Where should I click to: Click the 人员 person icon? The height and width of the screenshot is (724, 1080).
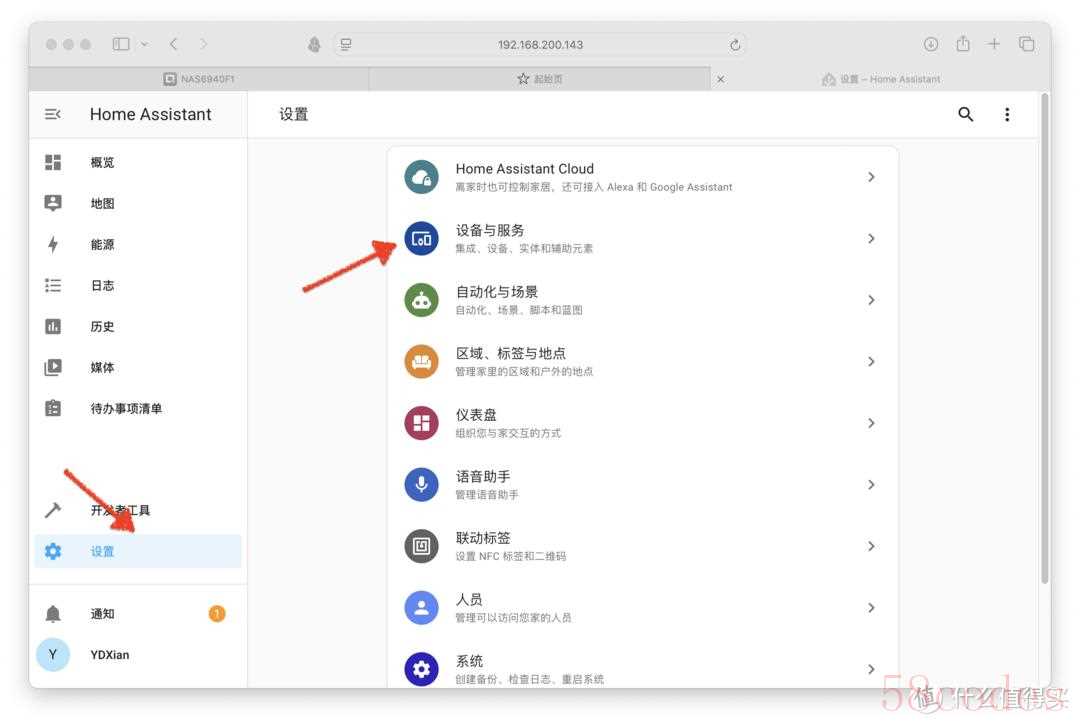click(x=422, y=608)
